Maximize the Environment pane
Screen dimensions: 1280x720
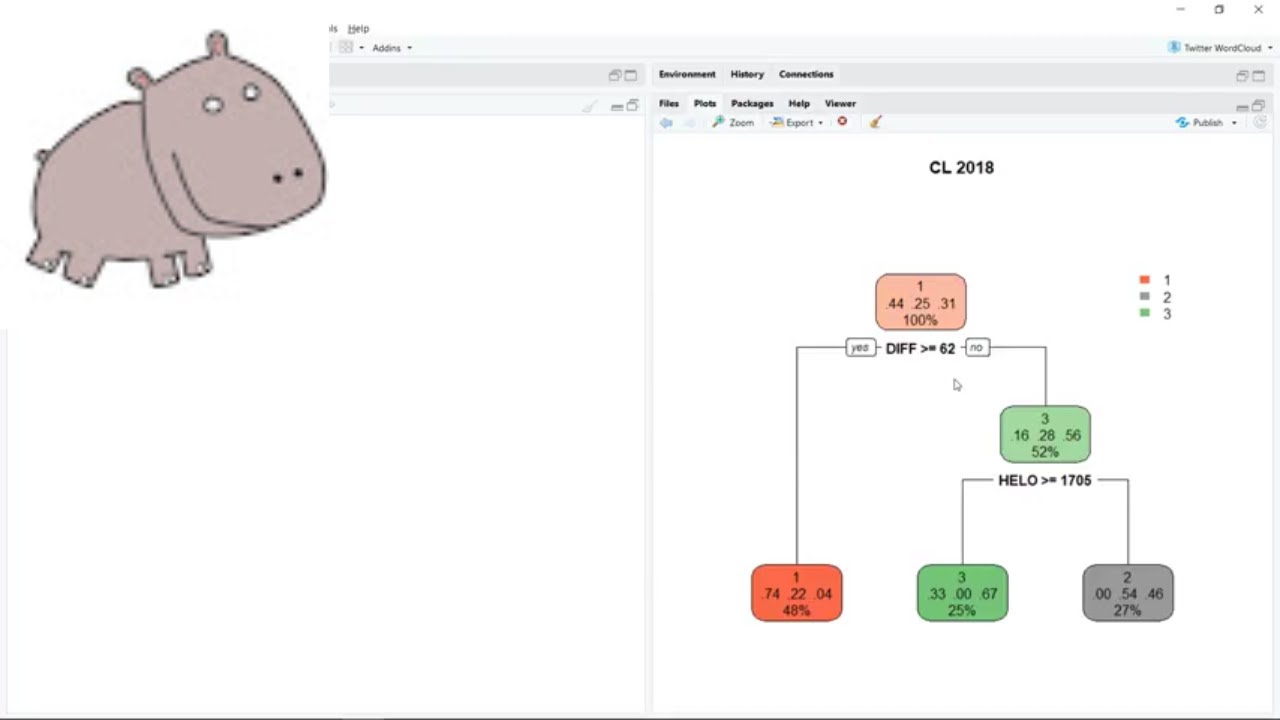tap(1258, 75)
